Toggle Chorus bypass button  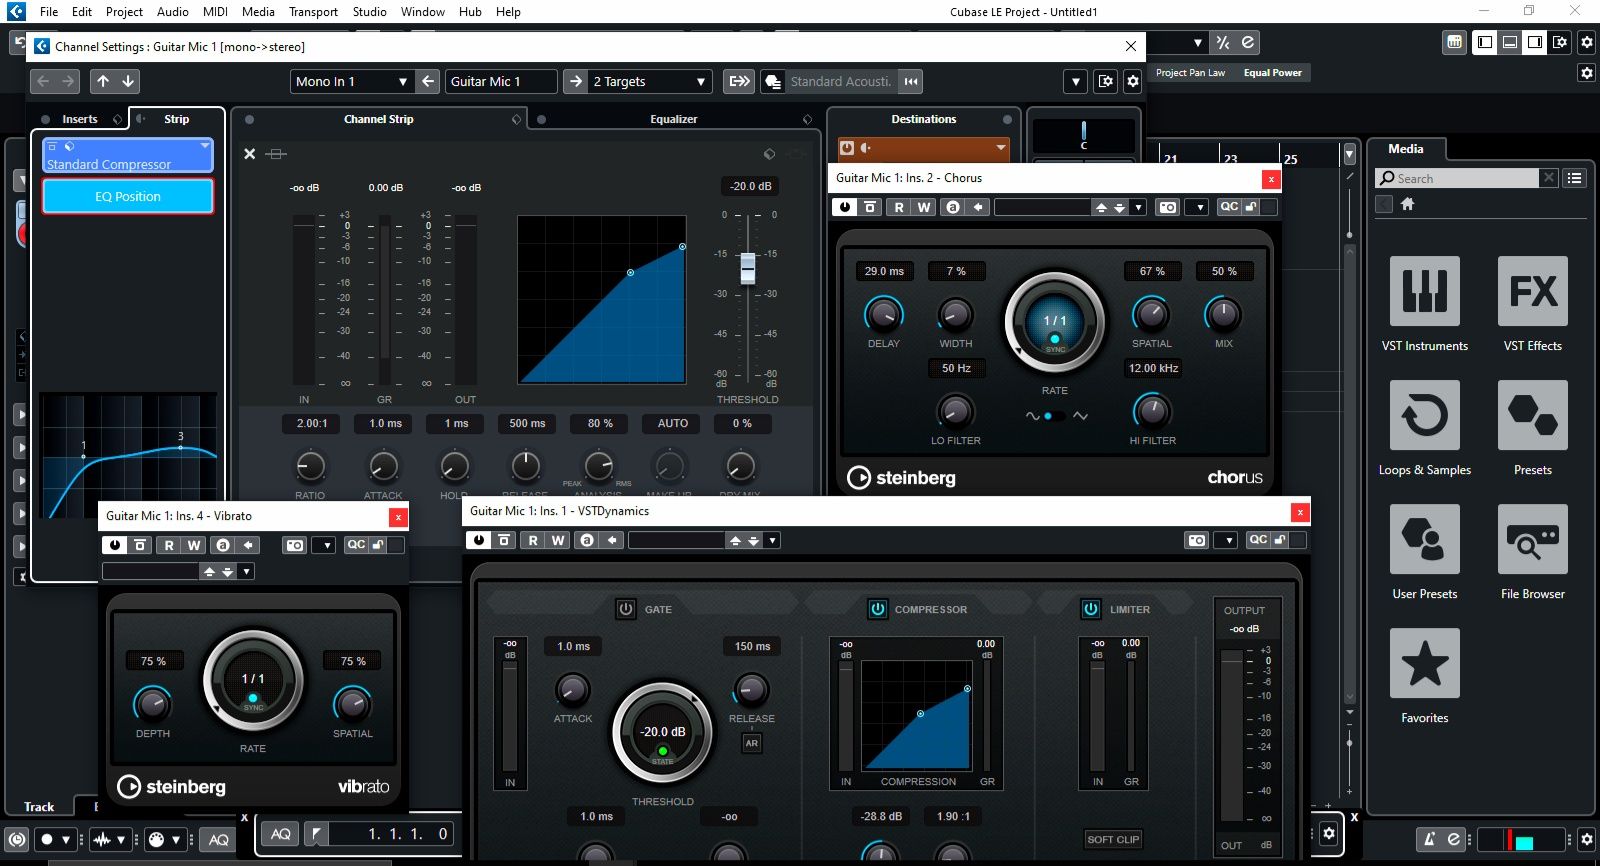(x=871, y=207)
